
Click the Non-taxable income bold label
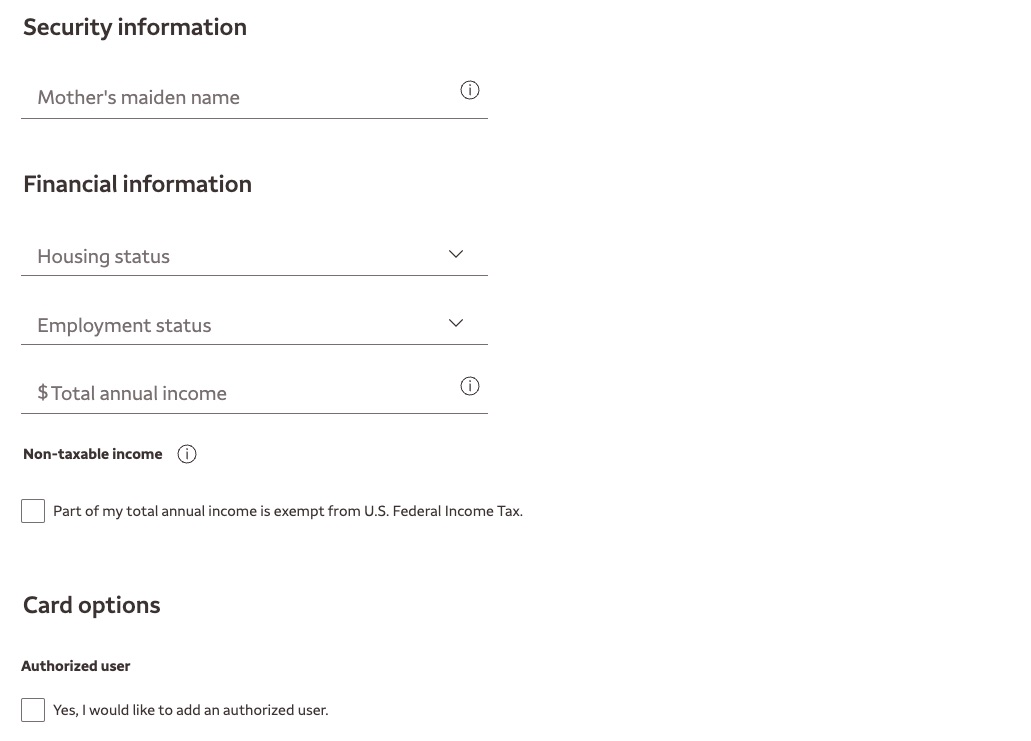(92, 454)
